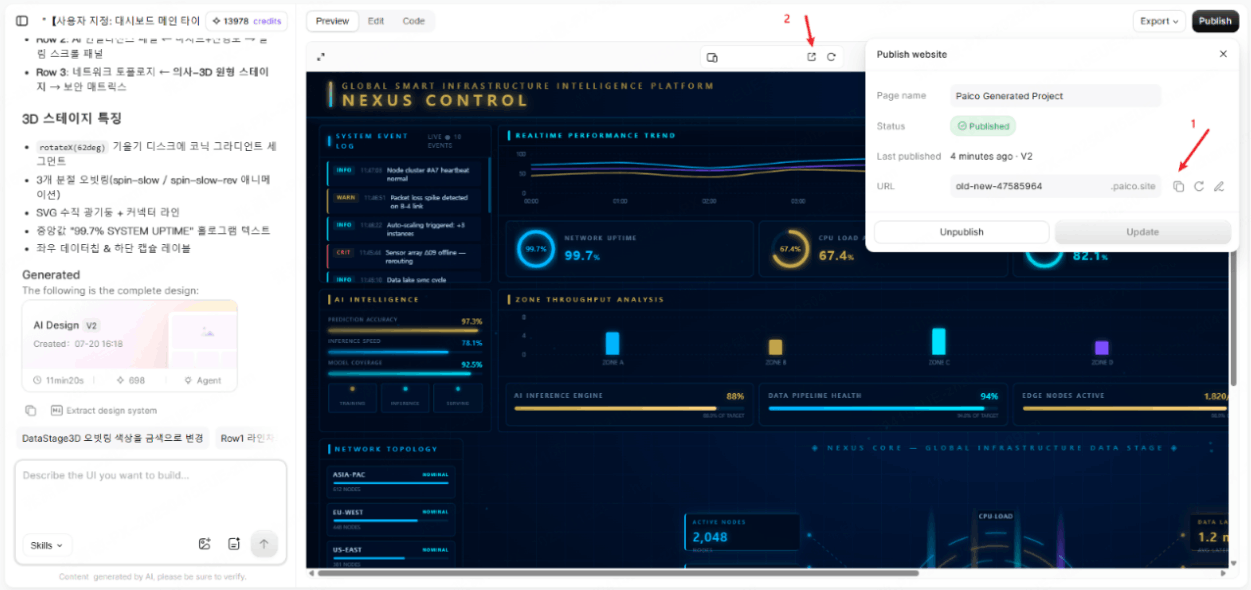Click the black Publish button
Screen dimensions: 1251x590
(1215, 21)
